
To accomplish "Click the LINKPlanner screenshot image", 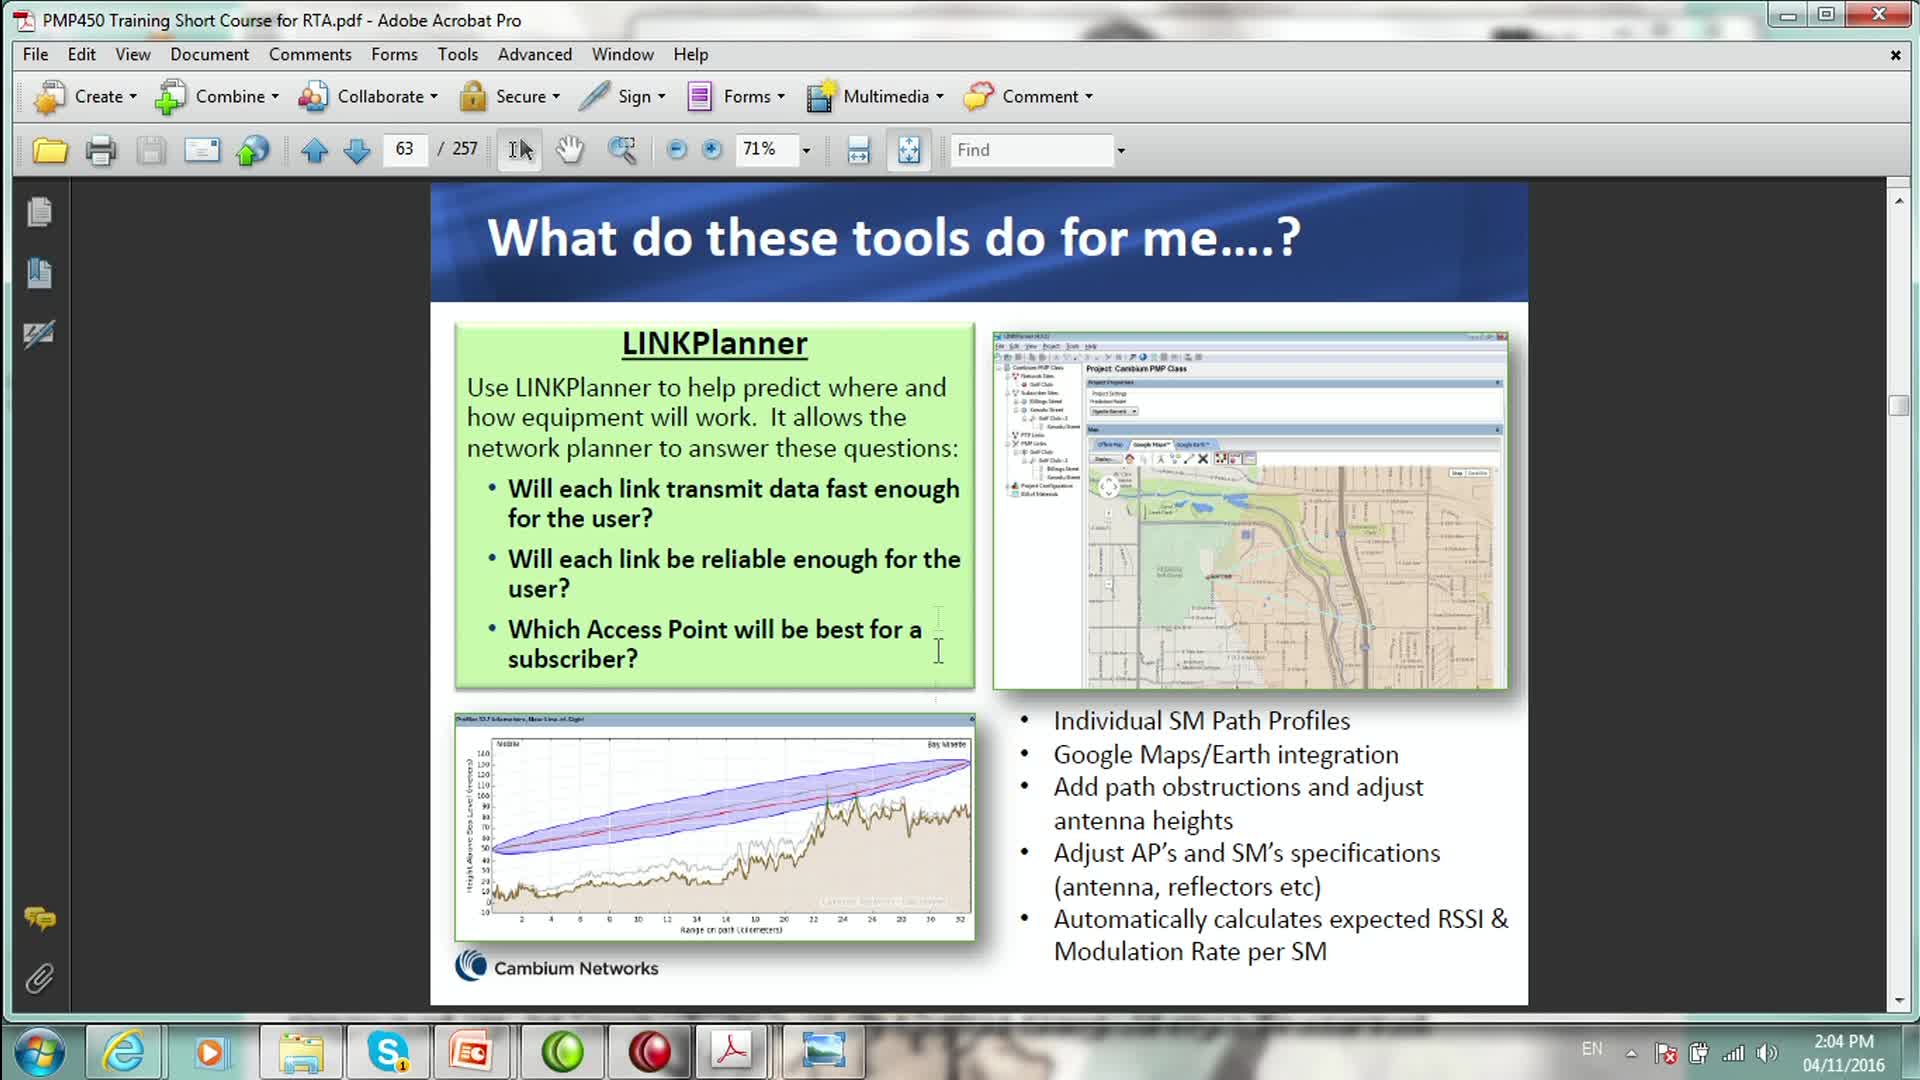I will pyautogui.click(x=1250, y=510).
